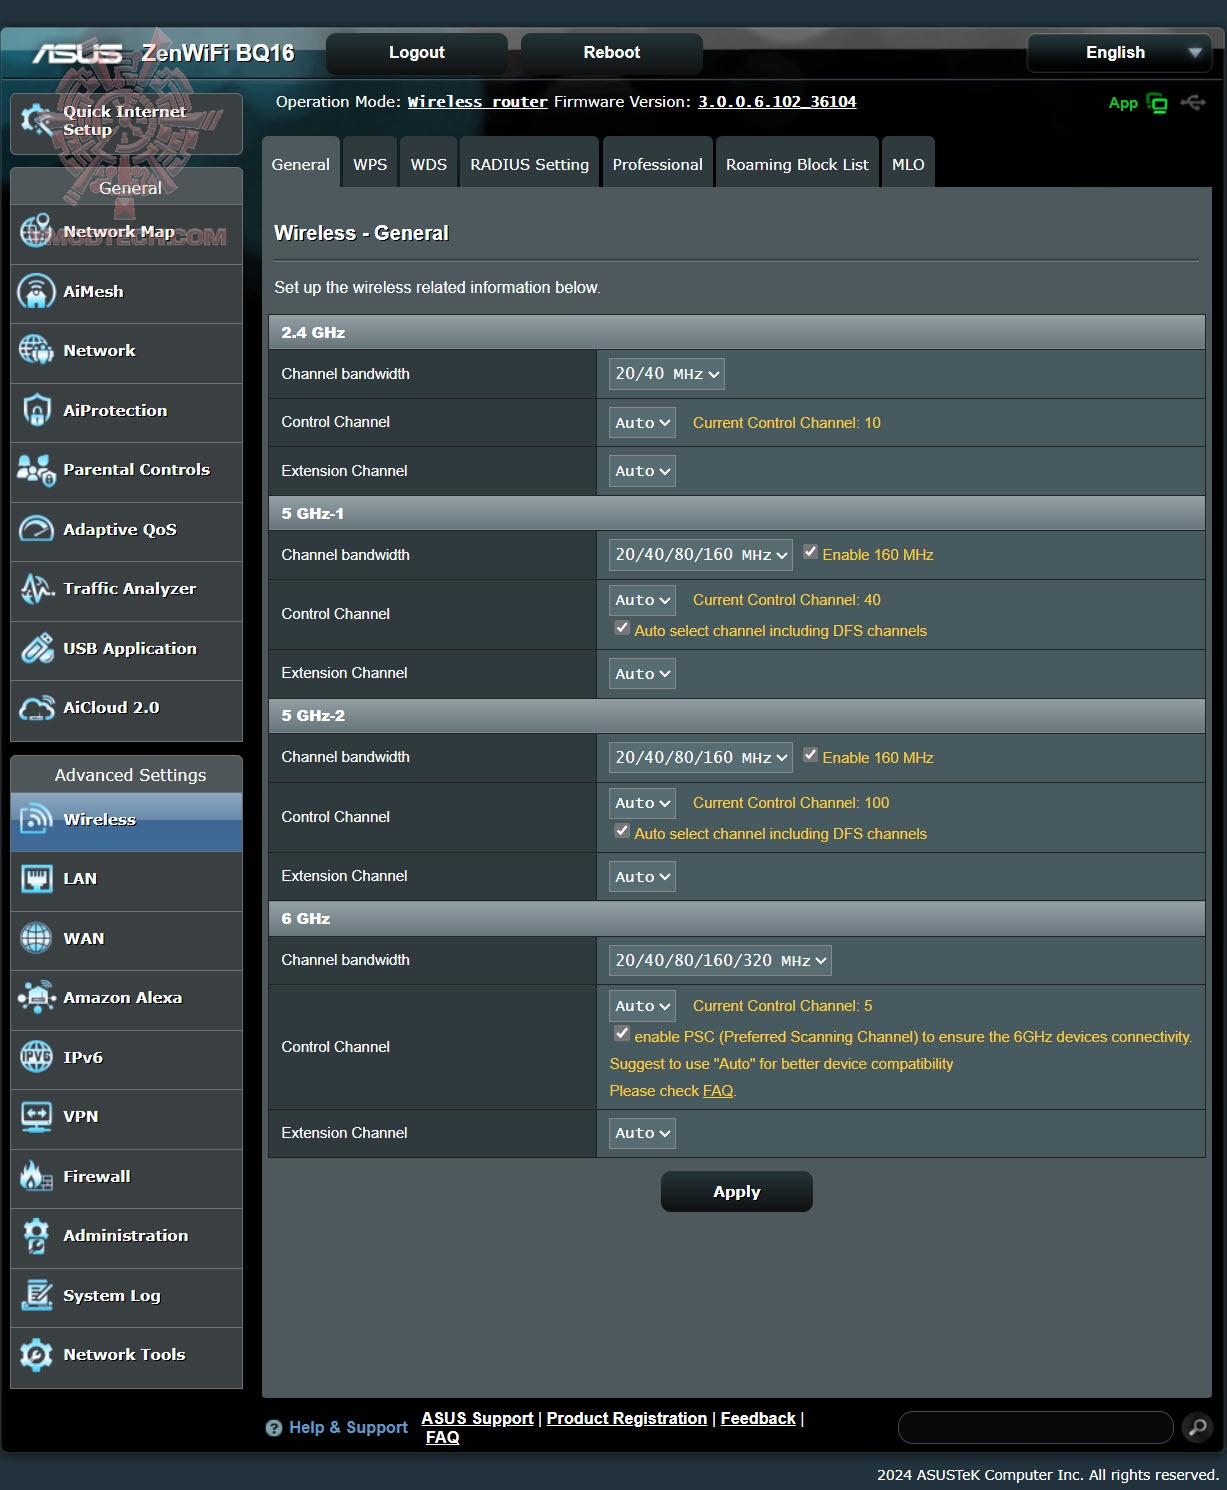The image size is (1227, 1490).
Task: Open the Adaptive QoS gauge icon
Action: click(x=37, y=530)
